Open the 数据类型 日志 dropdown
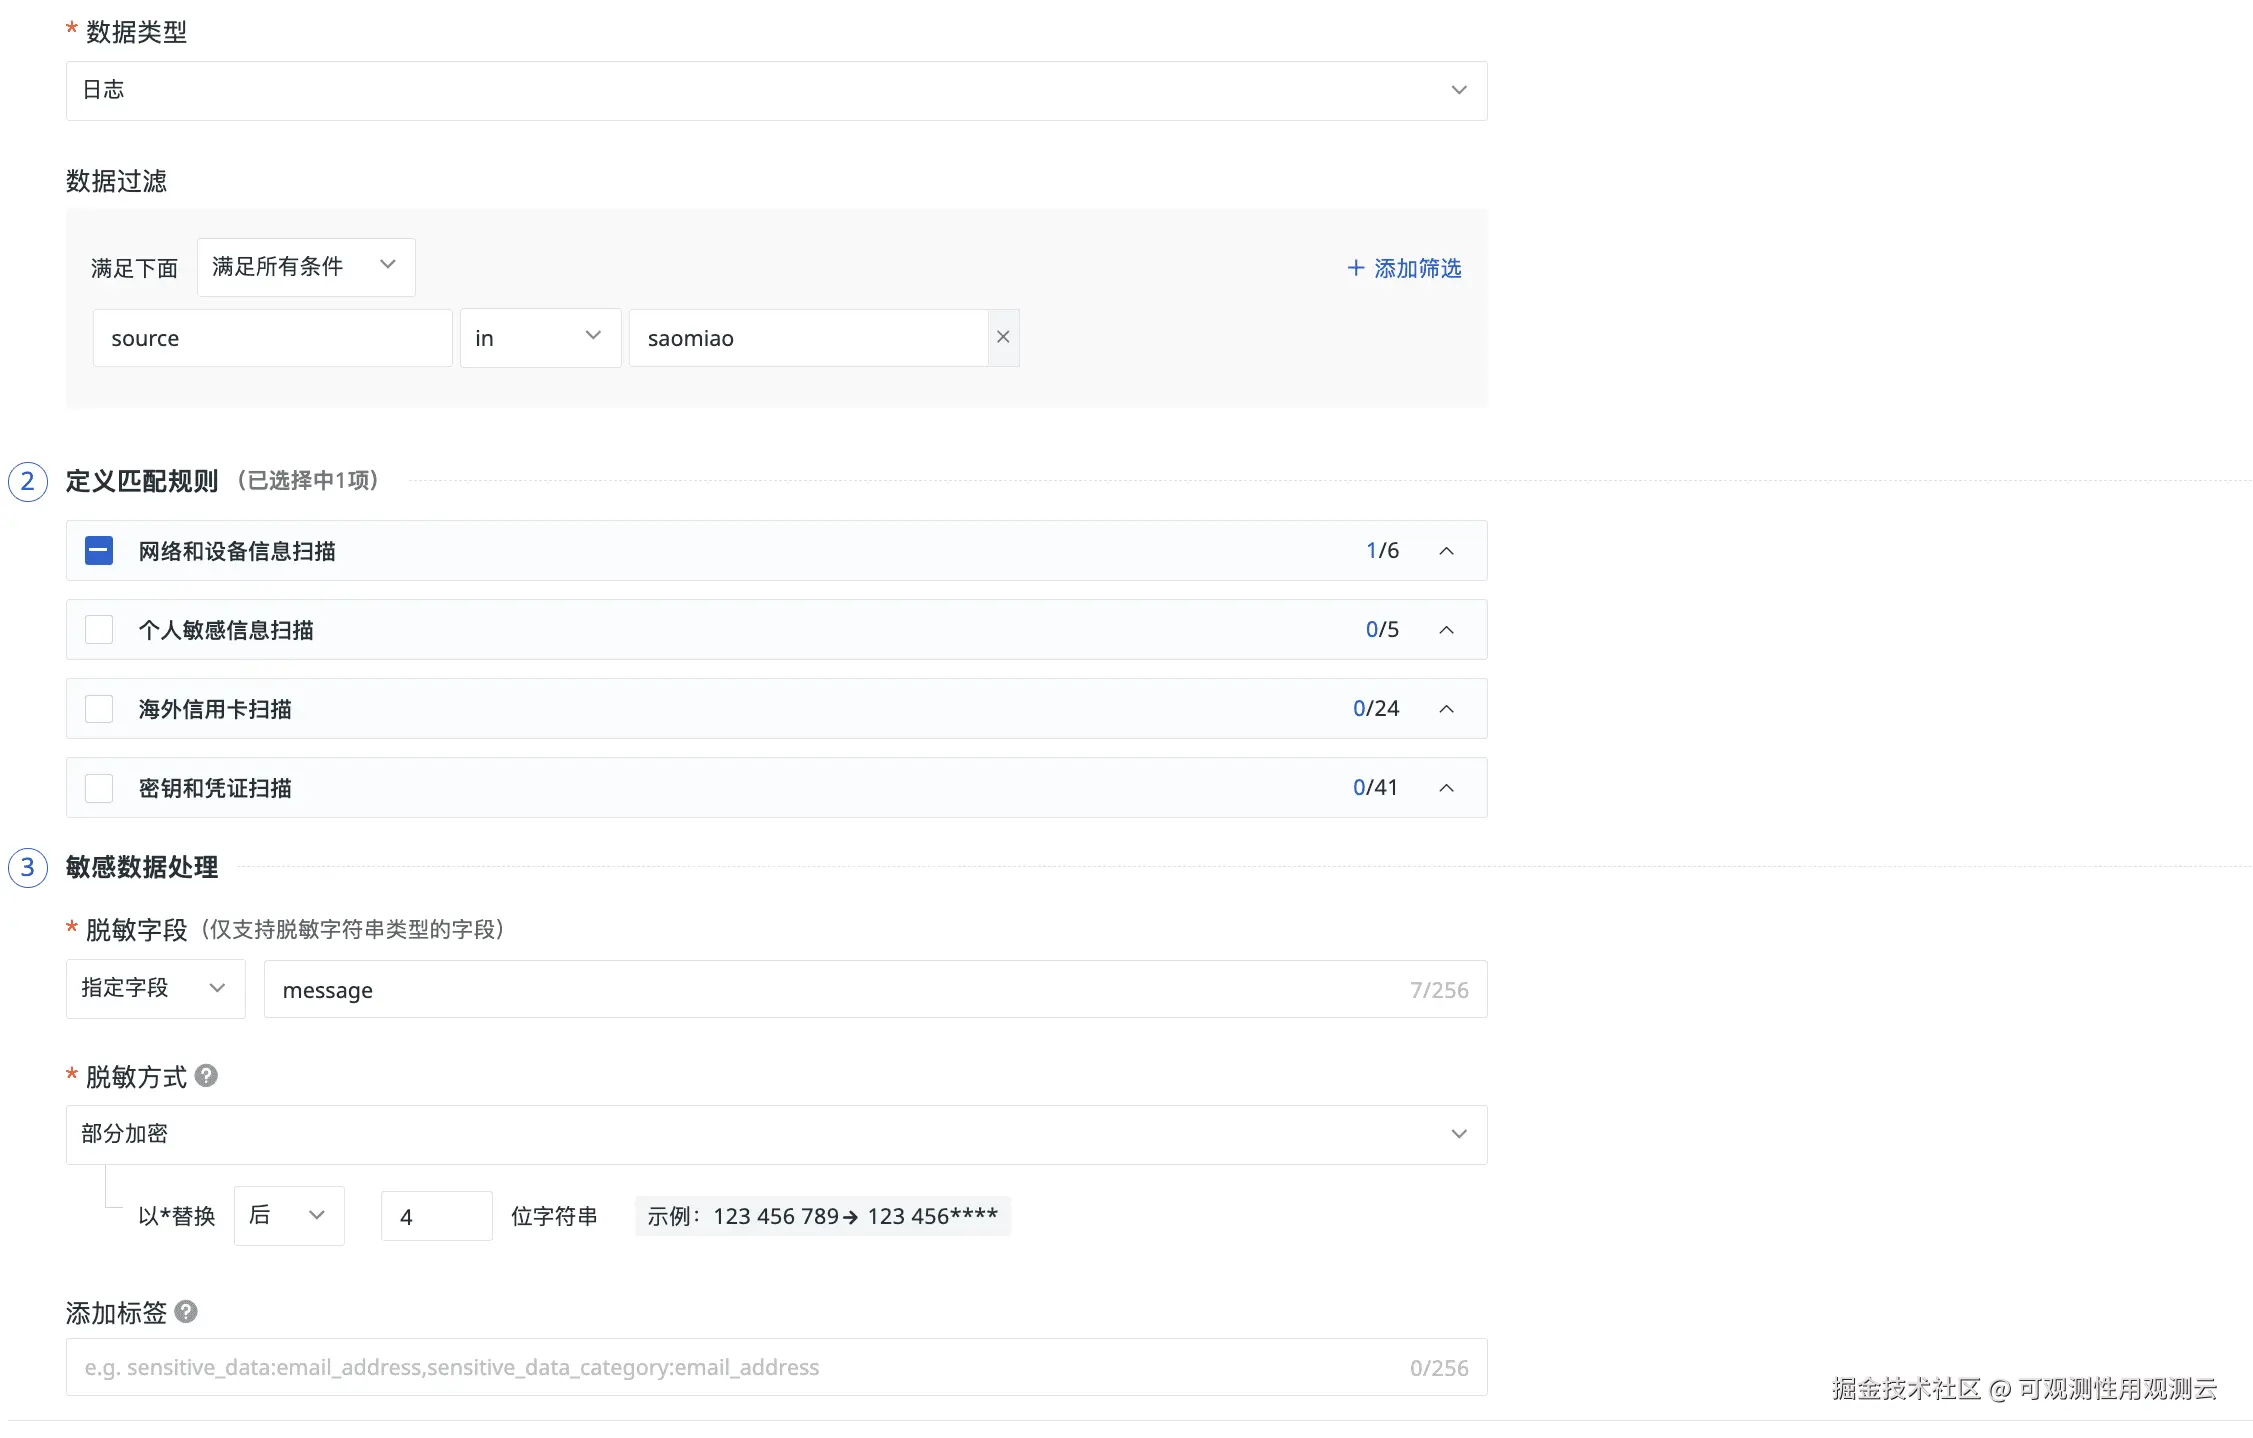 click(x=776, y=91)
